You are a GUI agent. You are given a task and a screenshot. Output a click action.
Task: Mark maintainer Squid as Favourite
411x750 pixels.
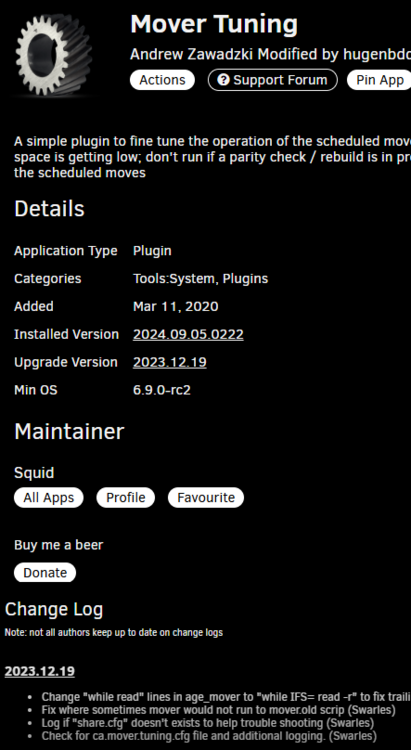(x=206, y=497)
